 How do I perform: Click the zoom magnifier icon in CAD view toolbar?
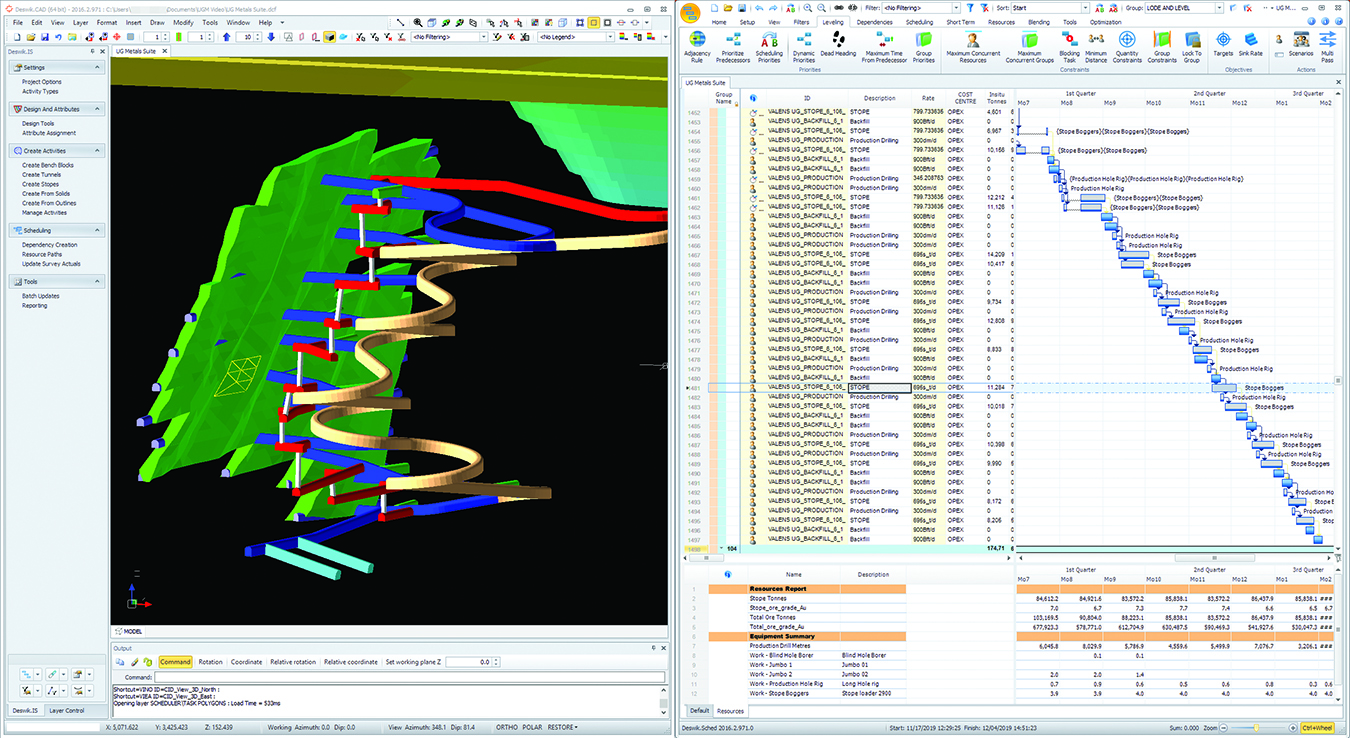click(418, 22)
